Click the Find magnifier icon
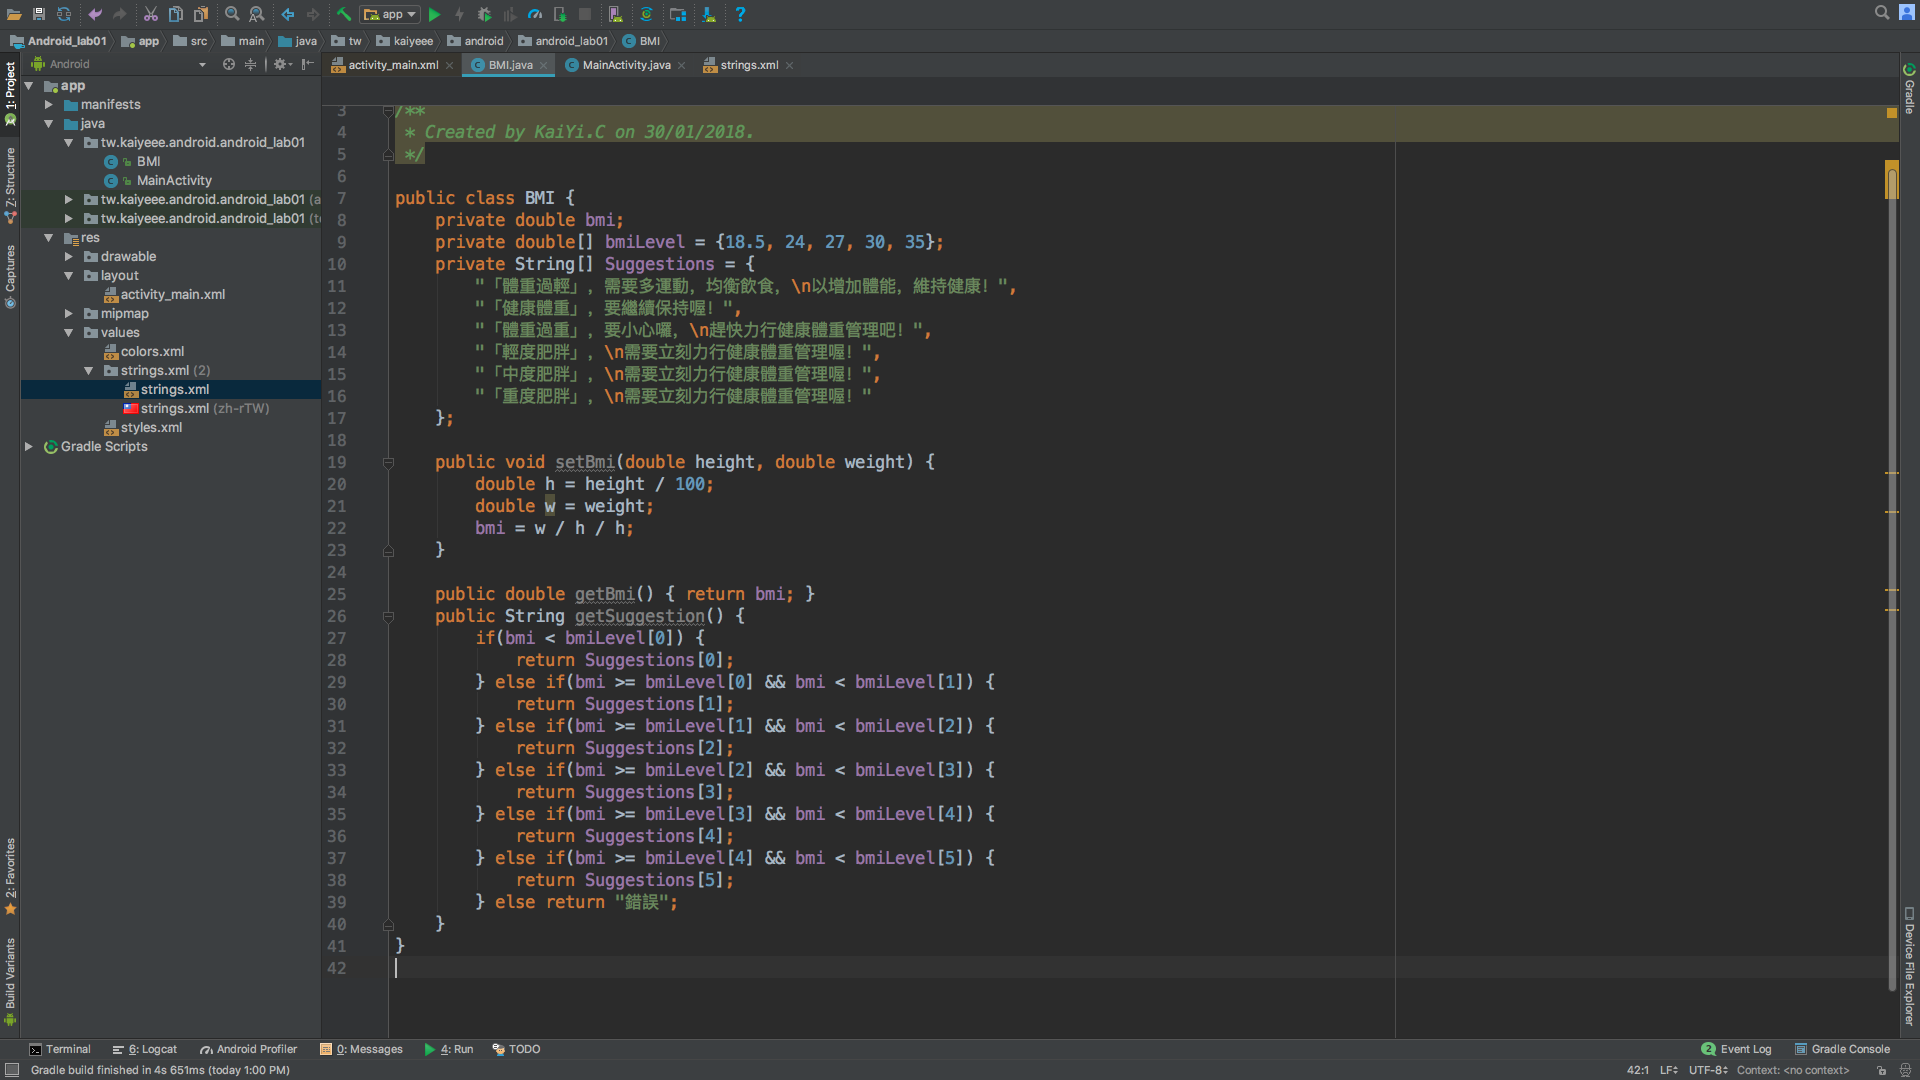Image resolution: width=1920 pixels, height=1080 pixels. pos(232,14)
